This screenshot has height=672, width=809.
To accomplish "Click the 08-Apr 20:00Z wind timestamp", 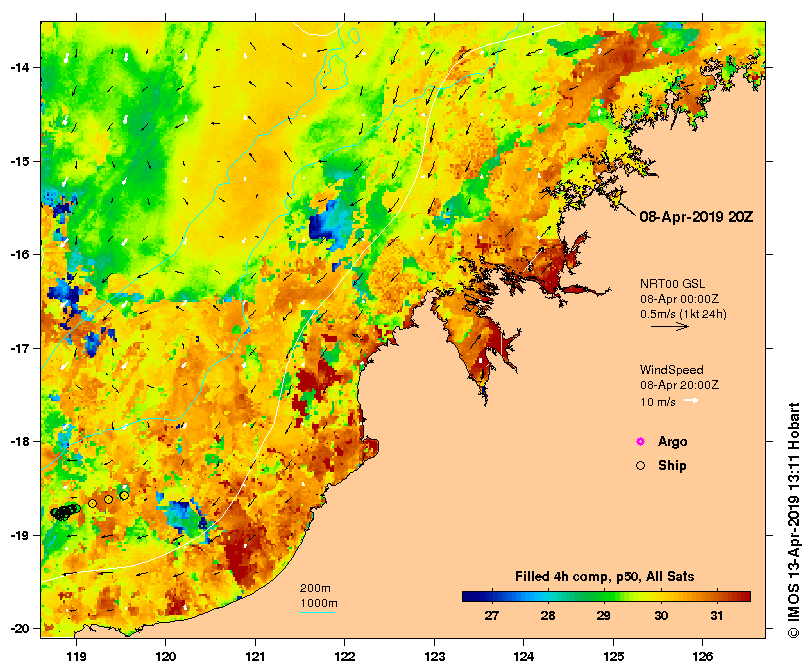I will pos(679,385).
